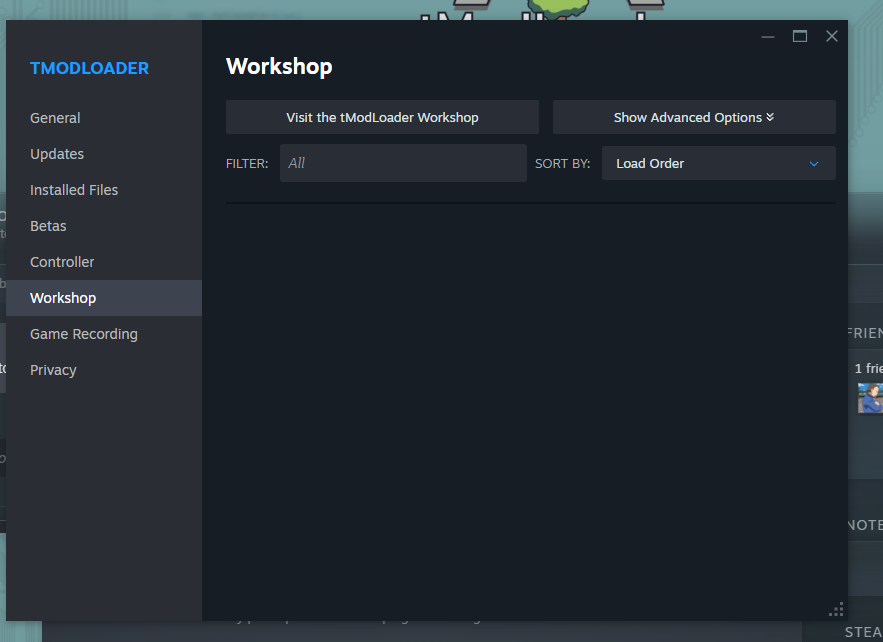Visit the tModLoader Workshop

(382, 117)
